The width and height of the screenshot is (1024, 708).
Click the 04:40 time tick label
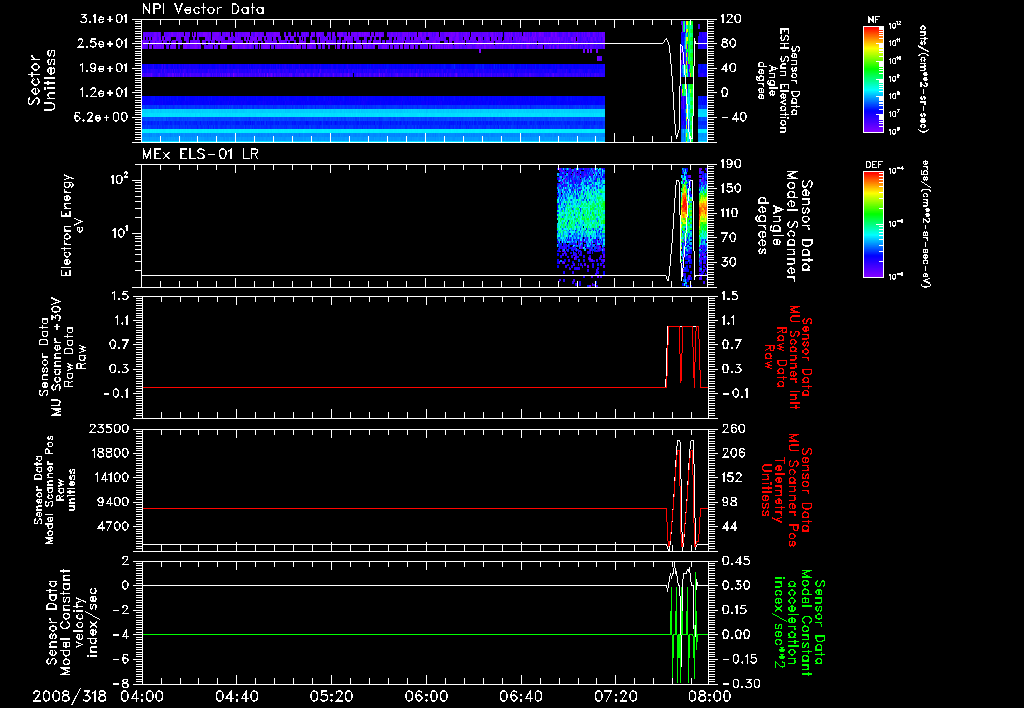coord(236,696)
